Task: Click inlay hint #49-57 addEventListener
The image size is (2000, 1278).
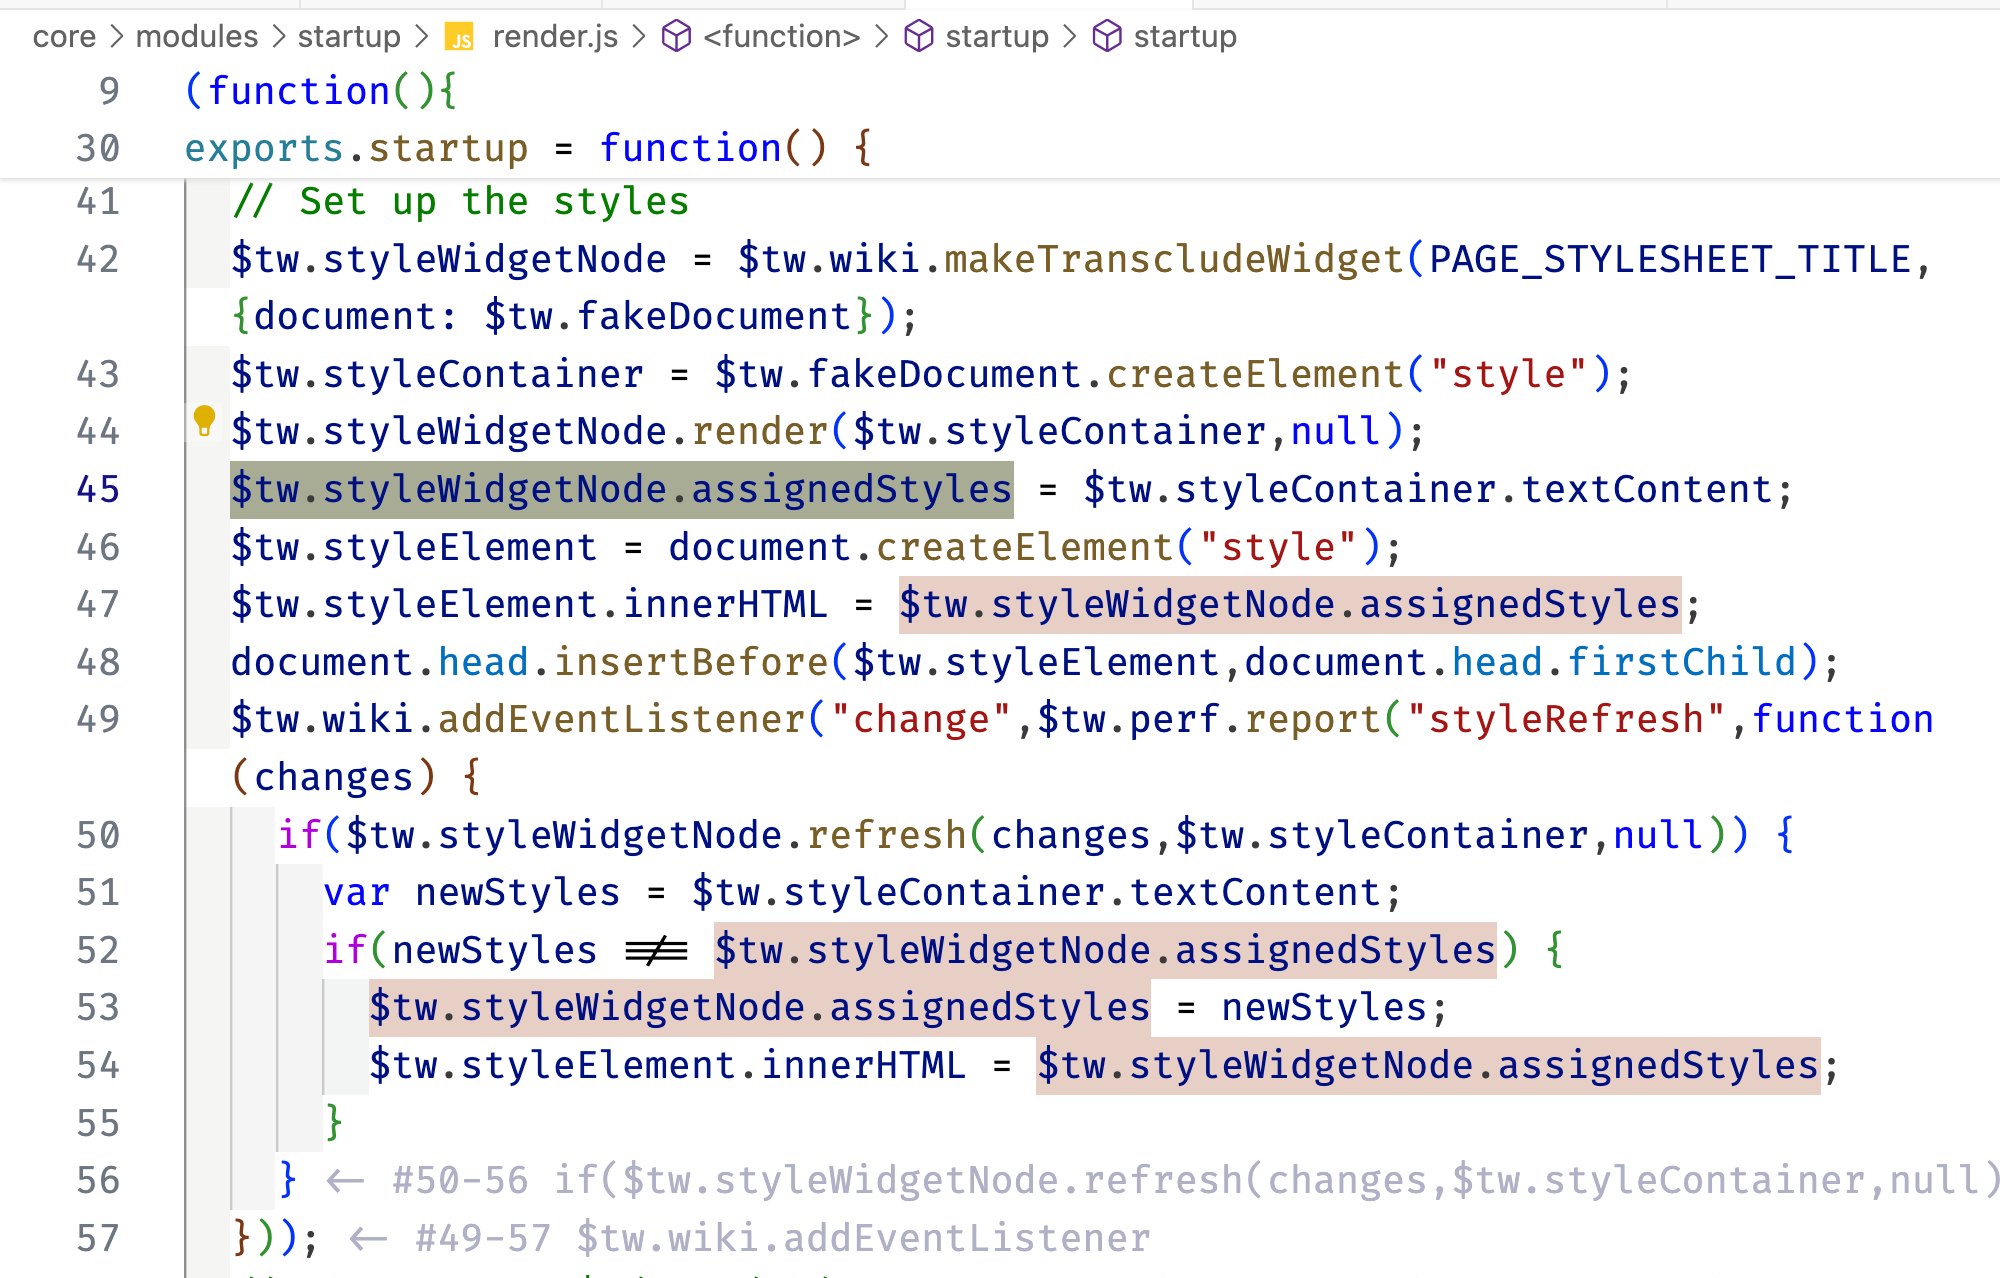Action: (x=782, y=1239)
